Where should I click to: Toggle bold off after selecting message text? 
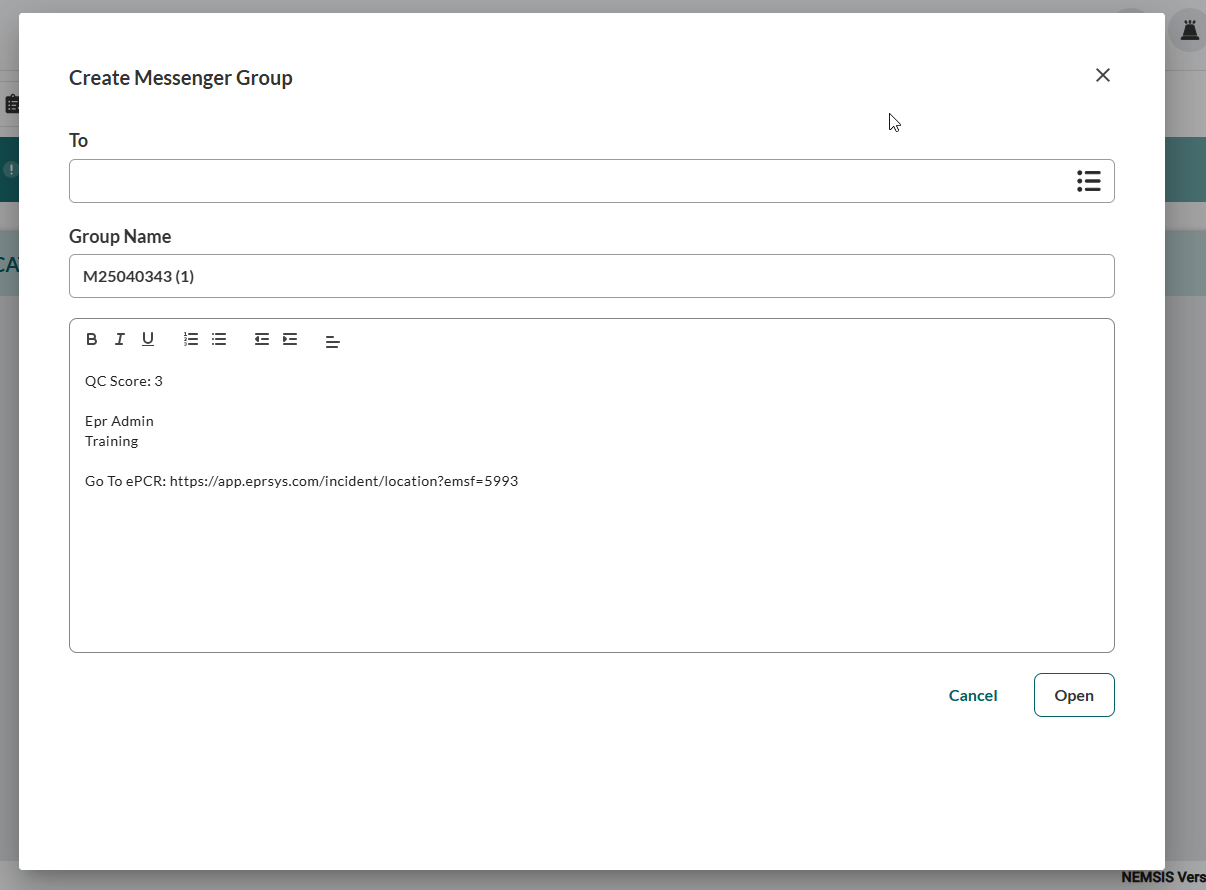coord(91,339)
